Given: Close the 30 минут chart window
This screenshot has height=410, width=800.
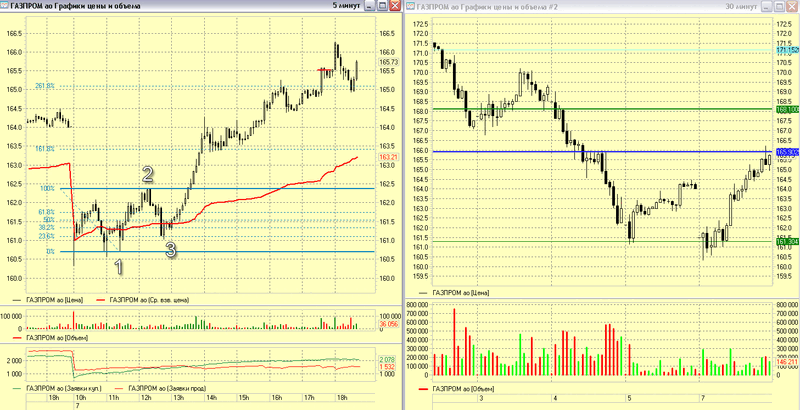Looking at the screenshot, I should click(792, 7).
